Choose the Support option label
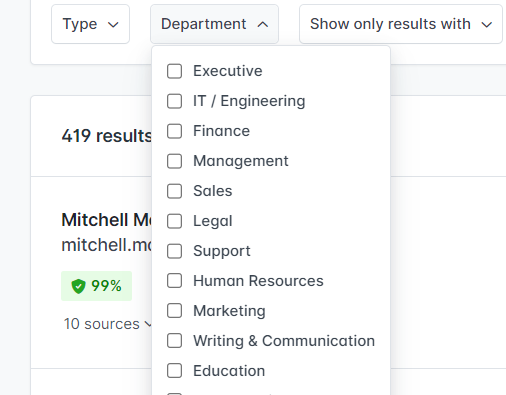The height and width of the screenshot is (395, 506). coord(222,251)
